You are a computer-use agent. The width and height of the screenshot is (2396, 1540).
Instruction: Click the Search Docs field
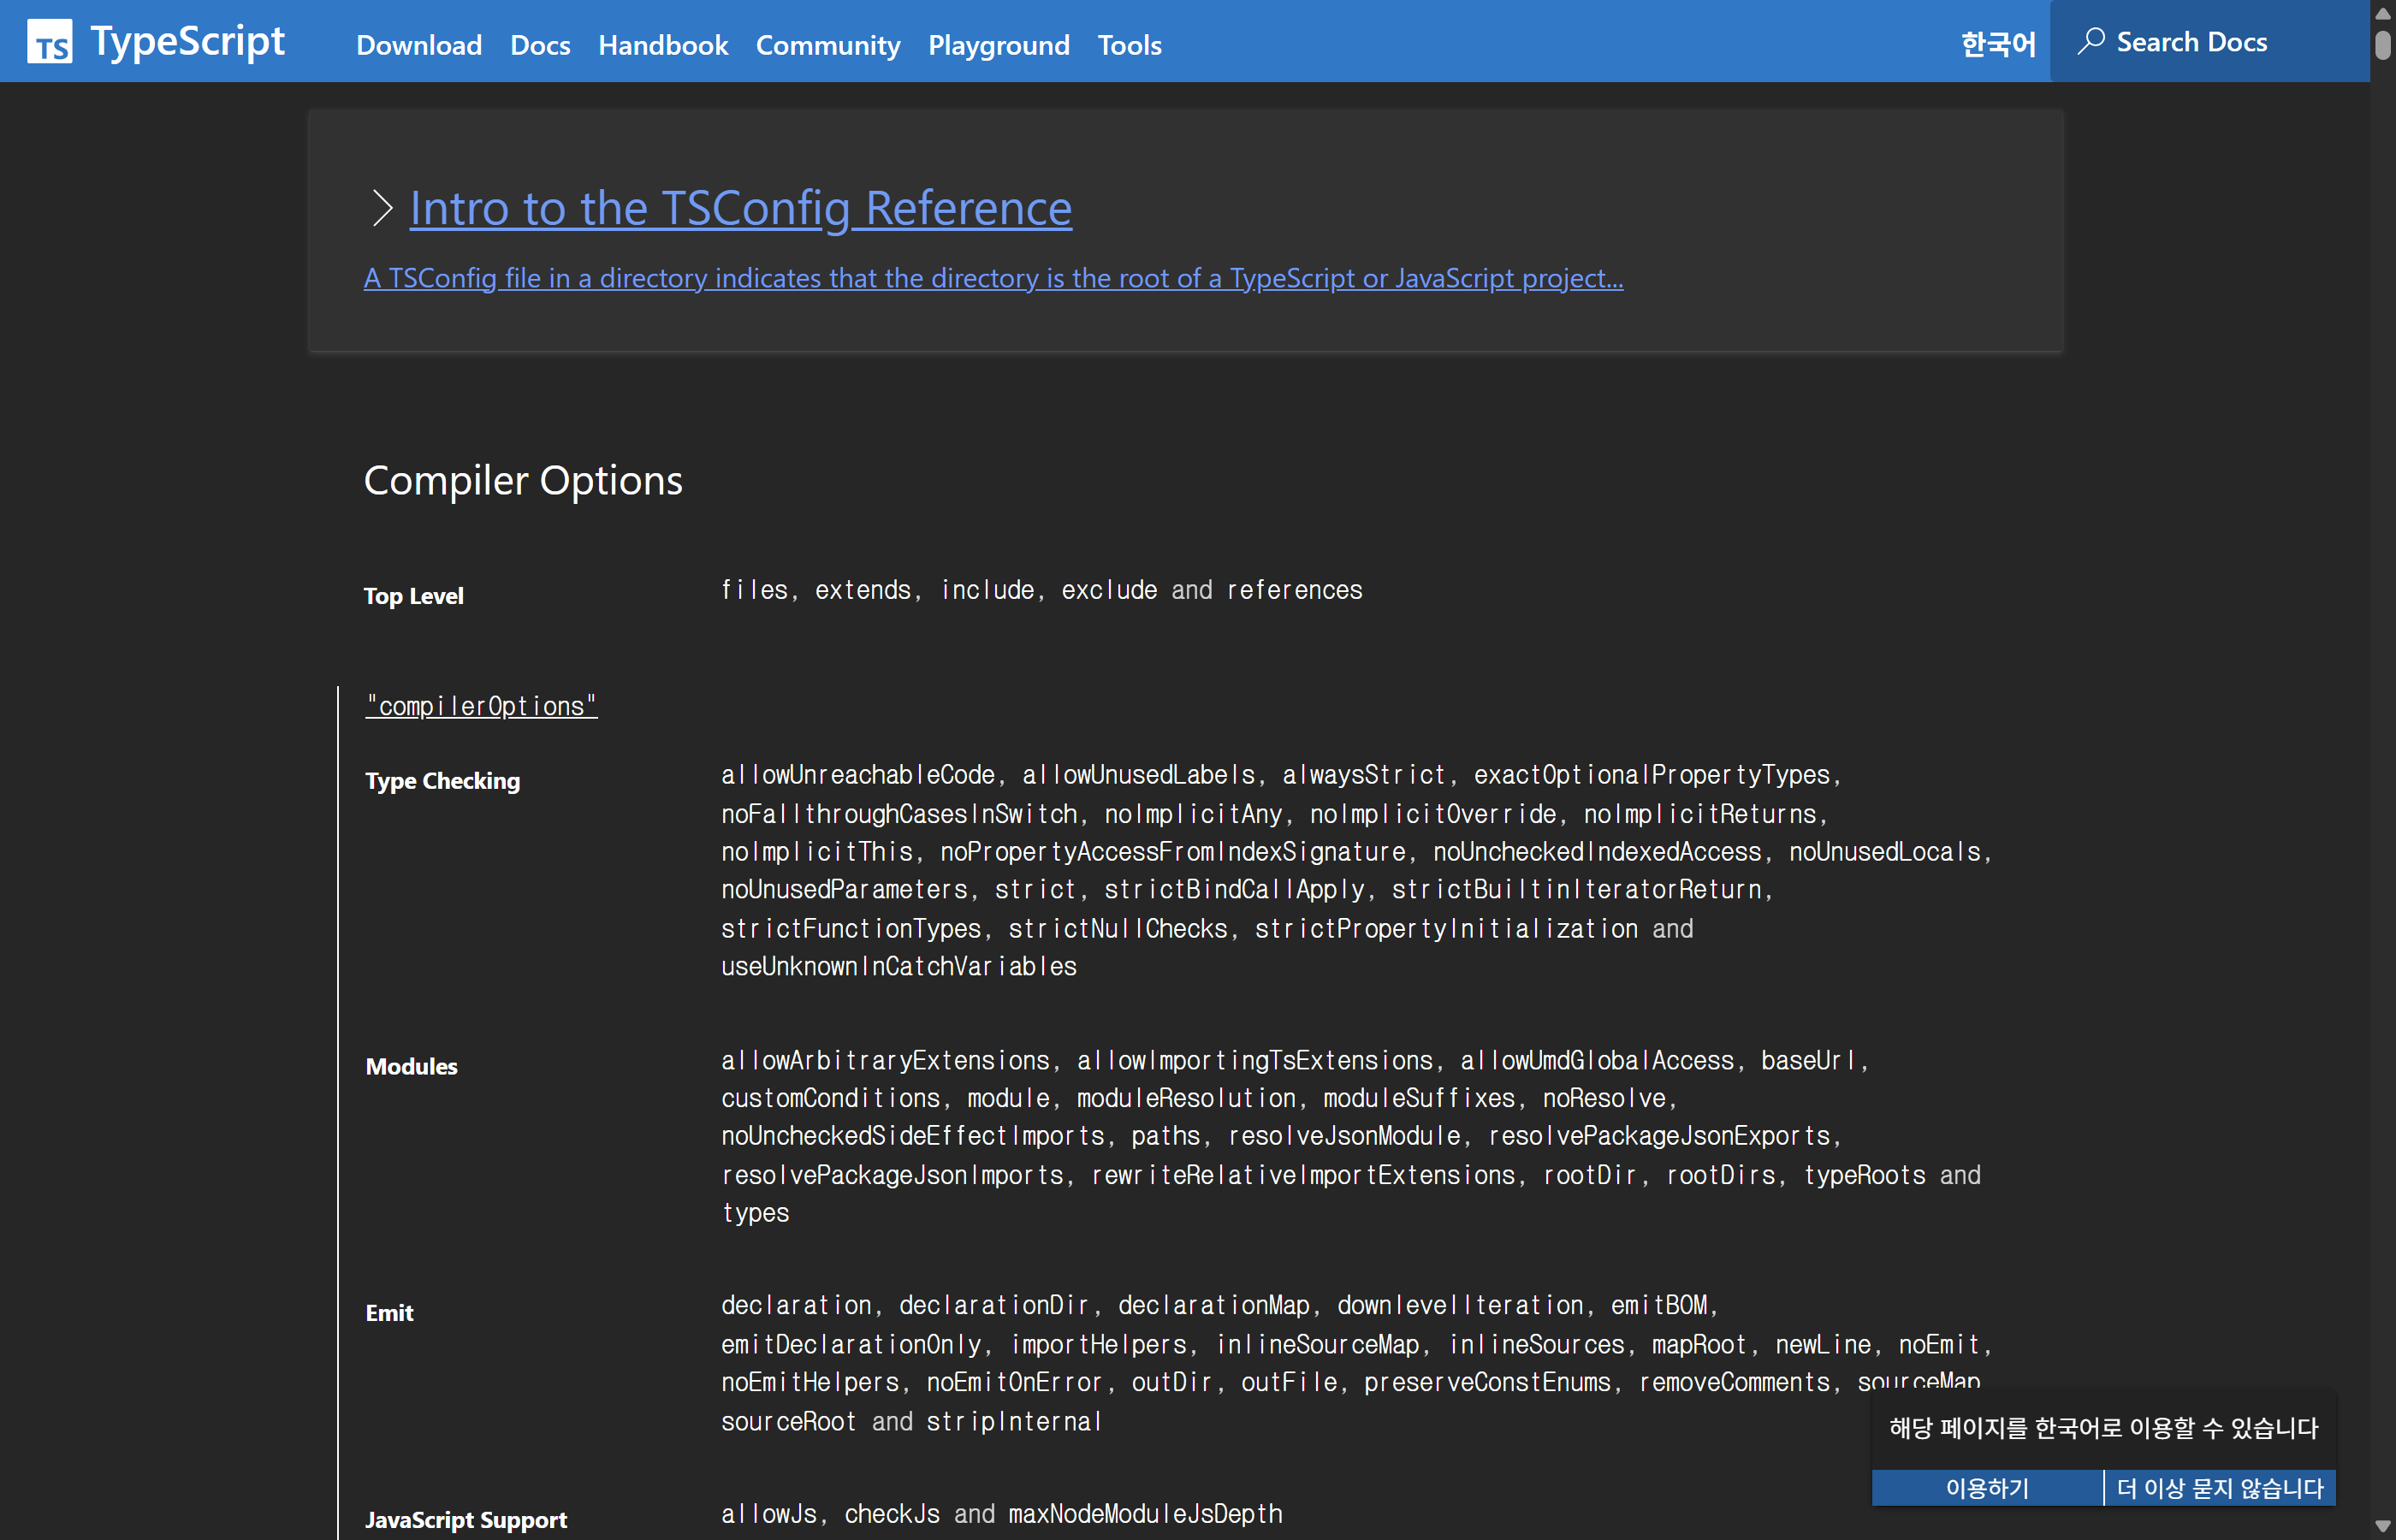point(2207,41)
